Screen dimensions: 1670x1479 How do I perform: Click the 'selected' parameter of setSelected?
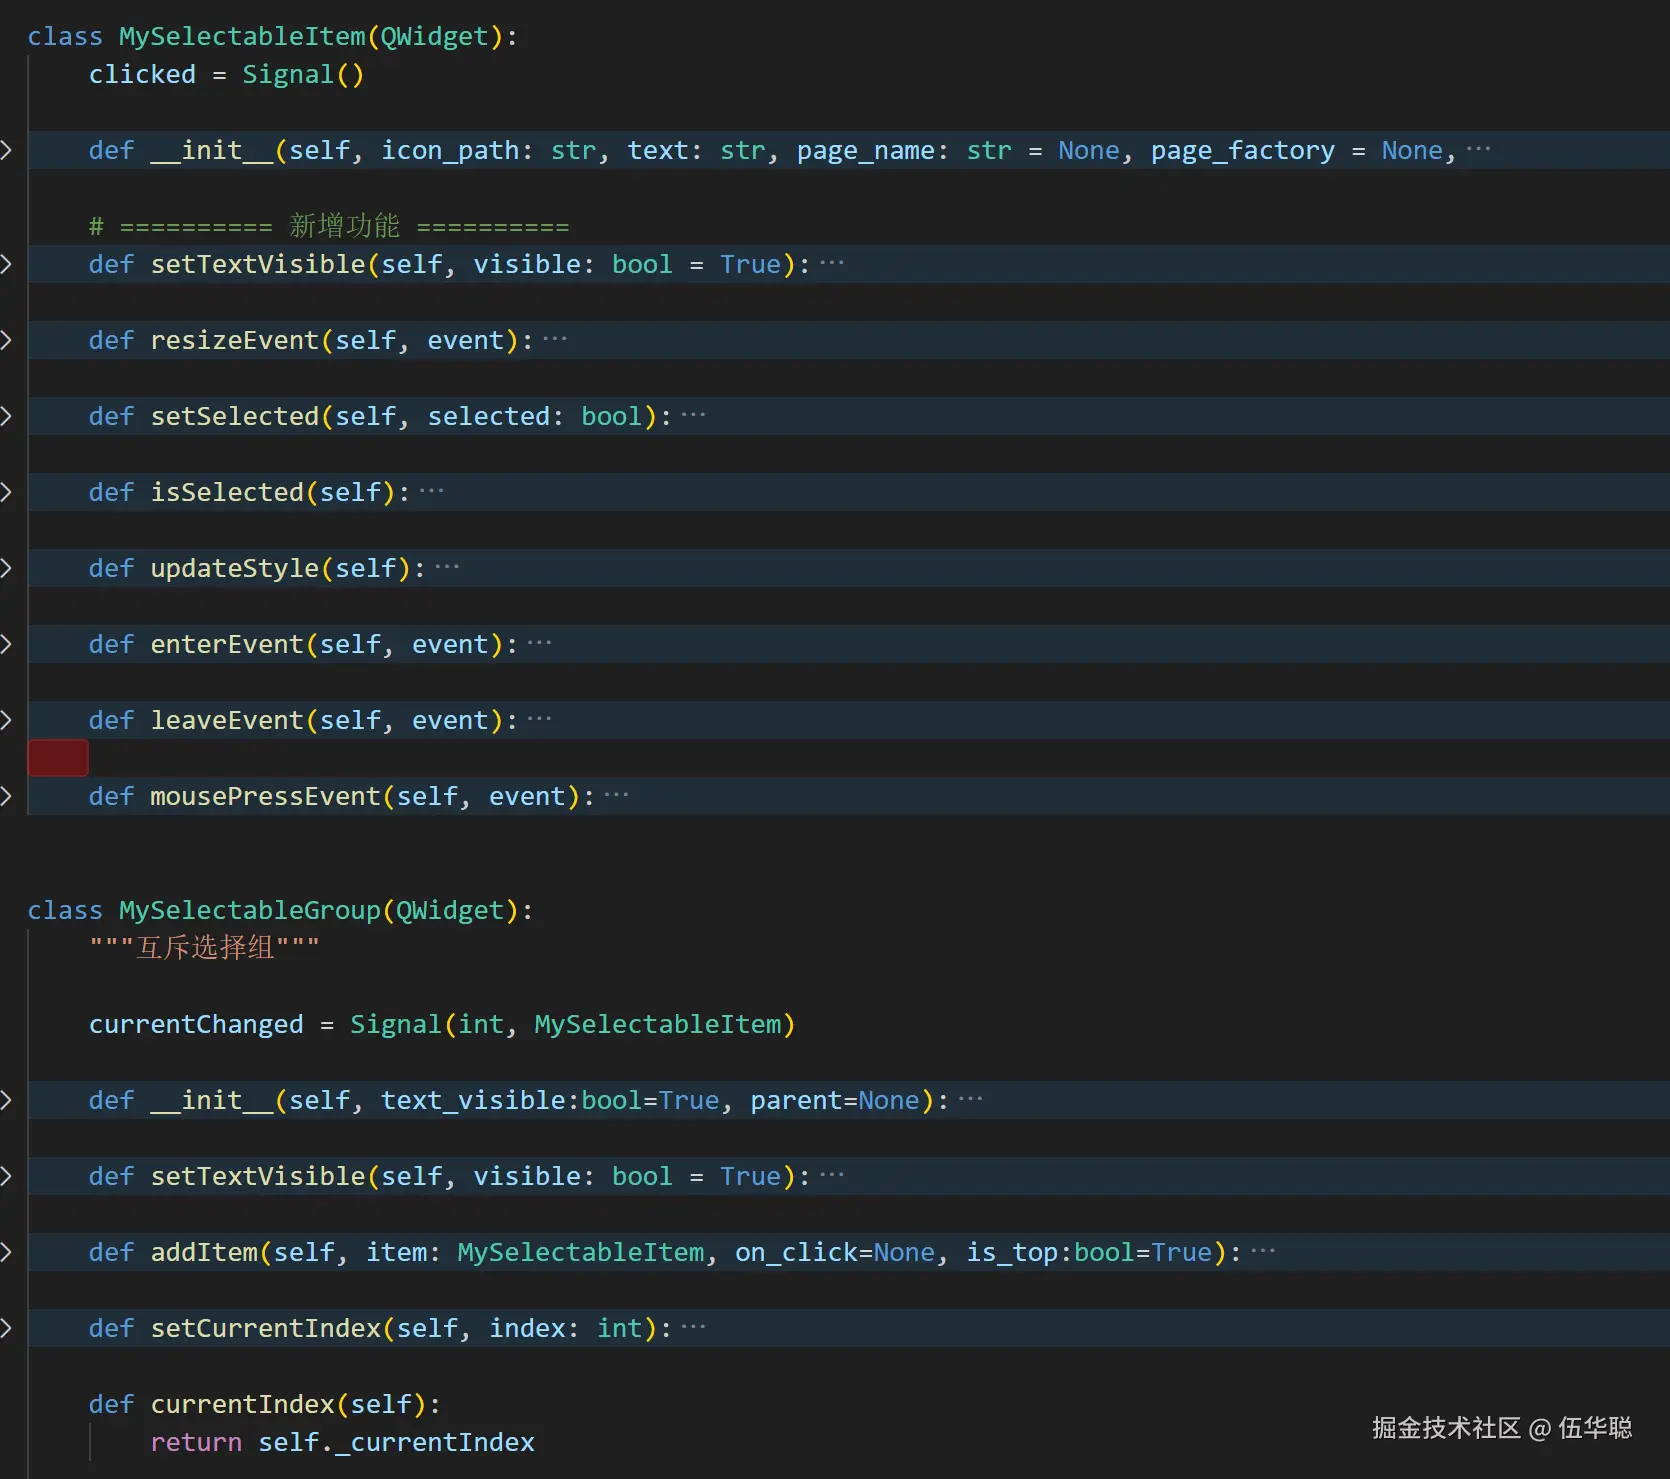click(489, 416)
